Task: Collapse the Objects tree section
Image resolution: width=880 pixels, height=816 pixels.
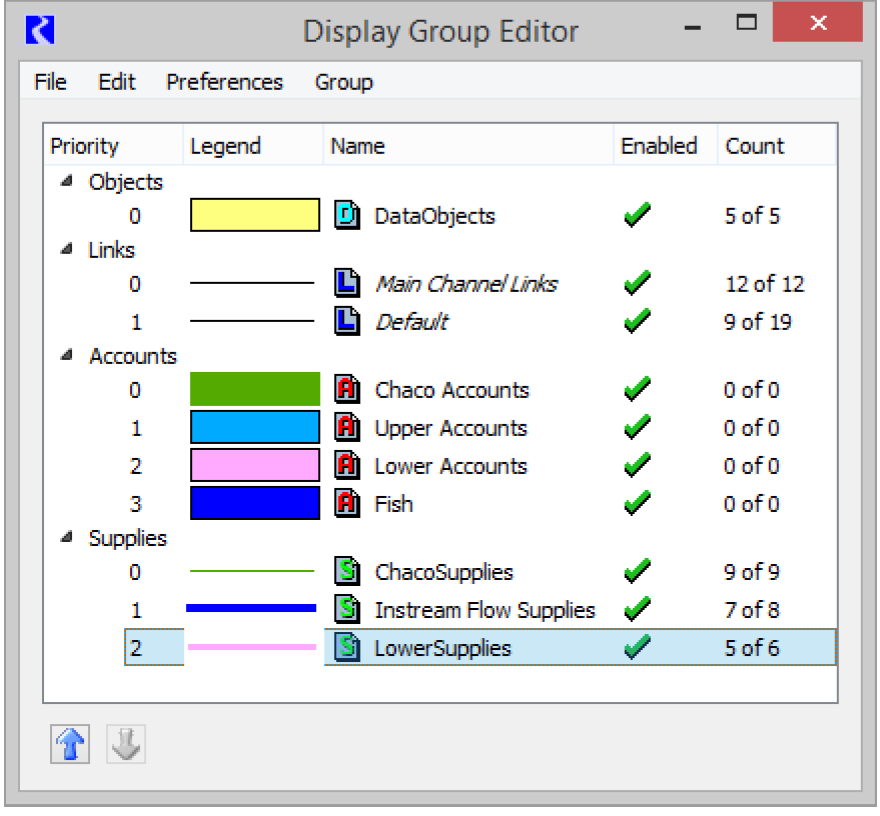Action: click(67, 182)
